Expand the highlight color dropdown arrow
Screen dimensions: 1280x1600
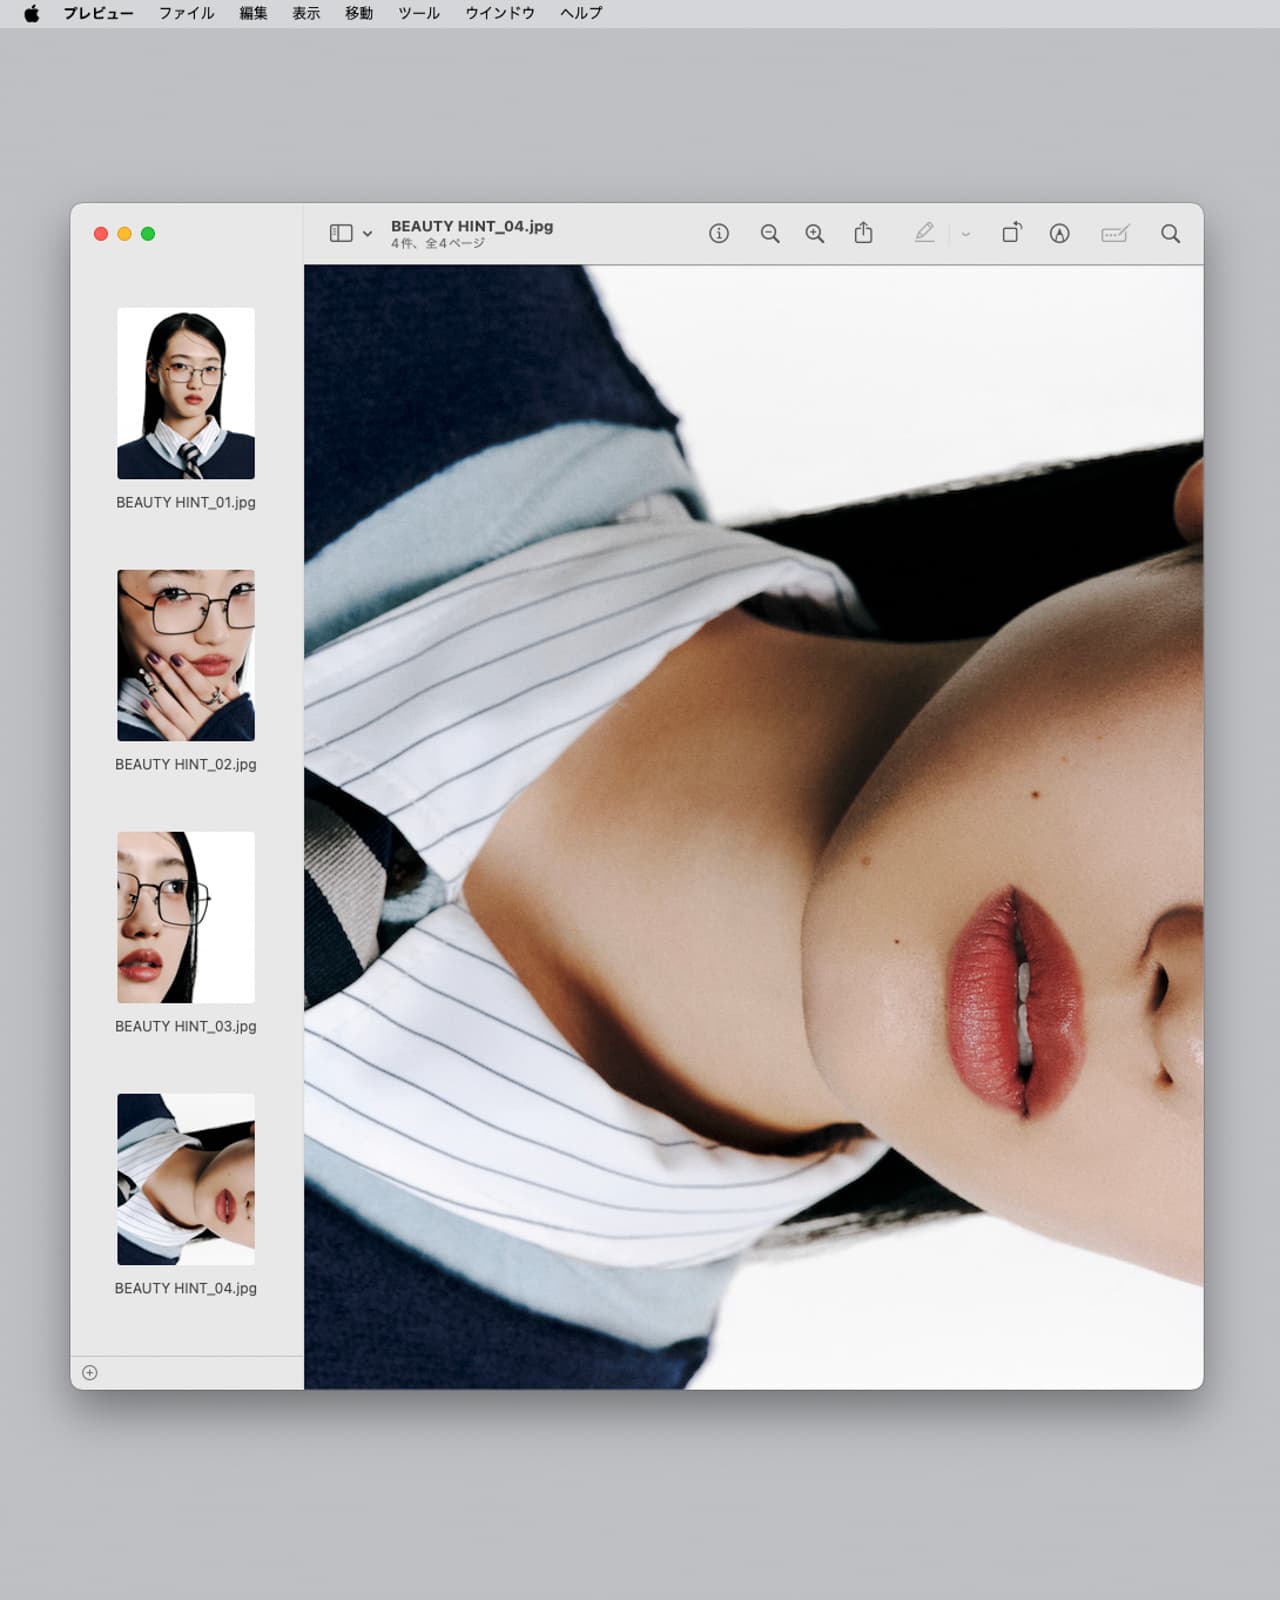[x=966, y=234]
